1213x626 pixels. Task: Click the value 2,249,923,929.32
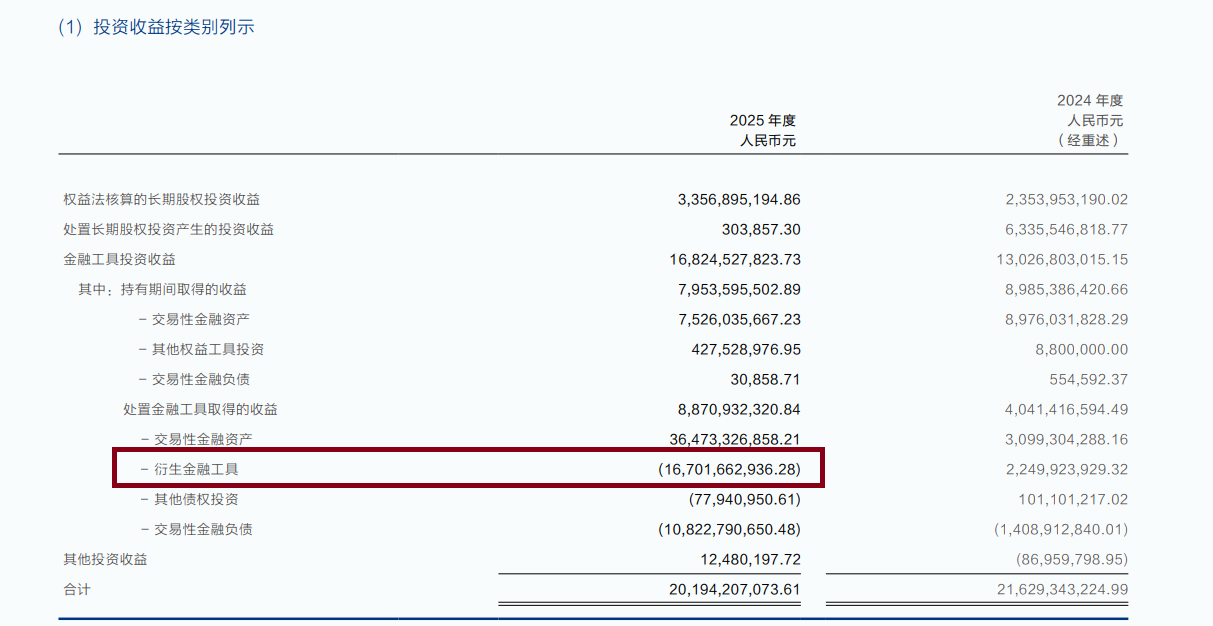pyautogui.click(x=1067, y=470)
